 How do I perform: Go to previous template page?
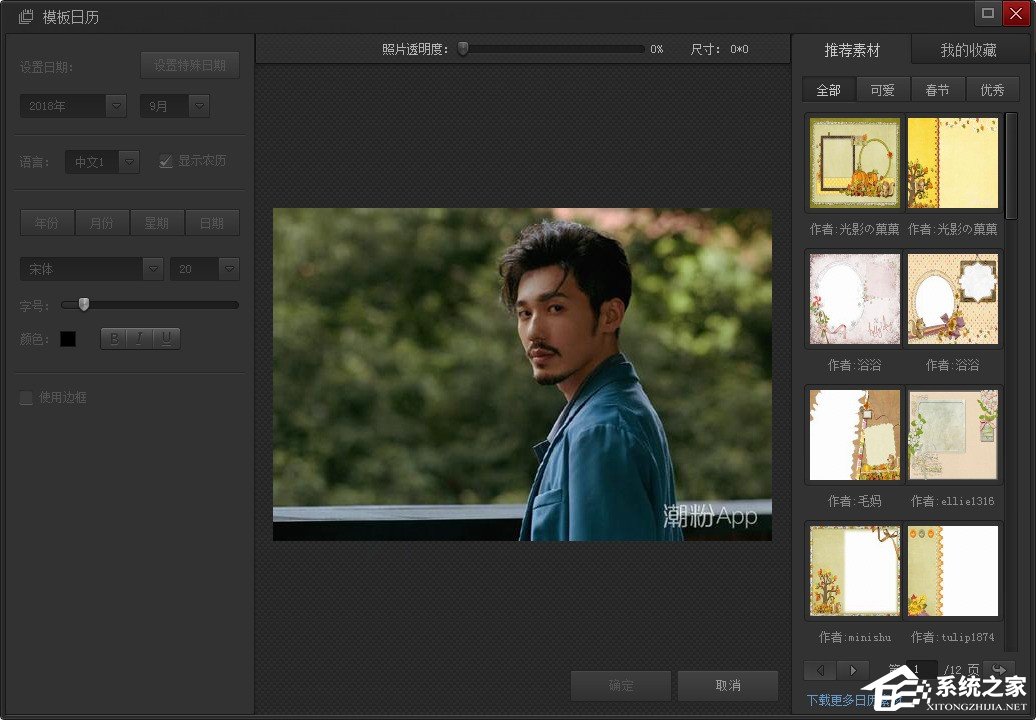tap(820, 670)
